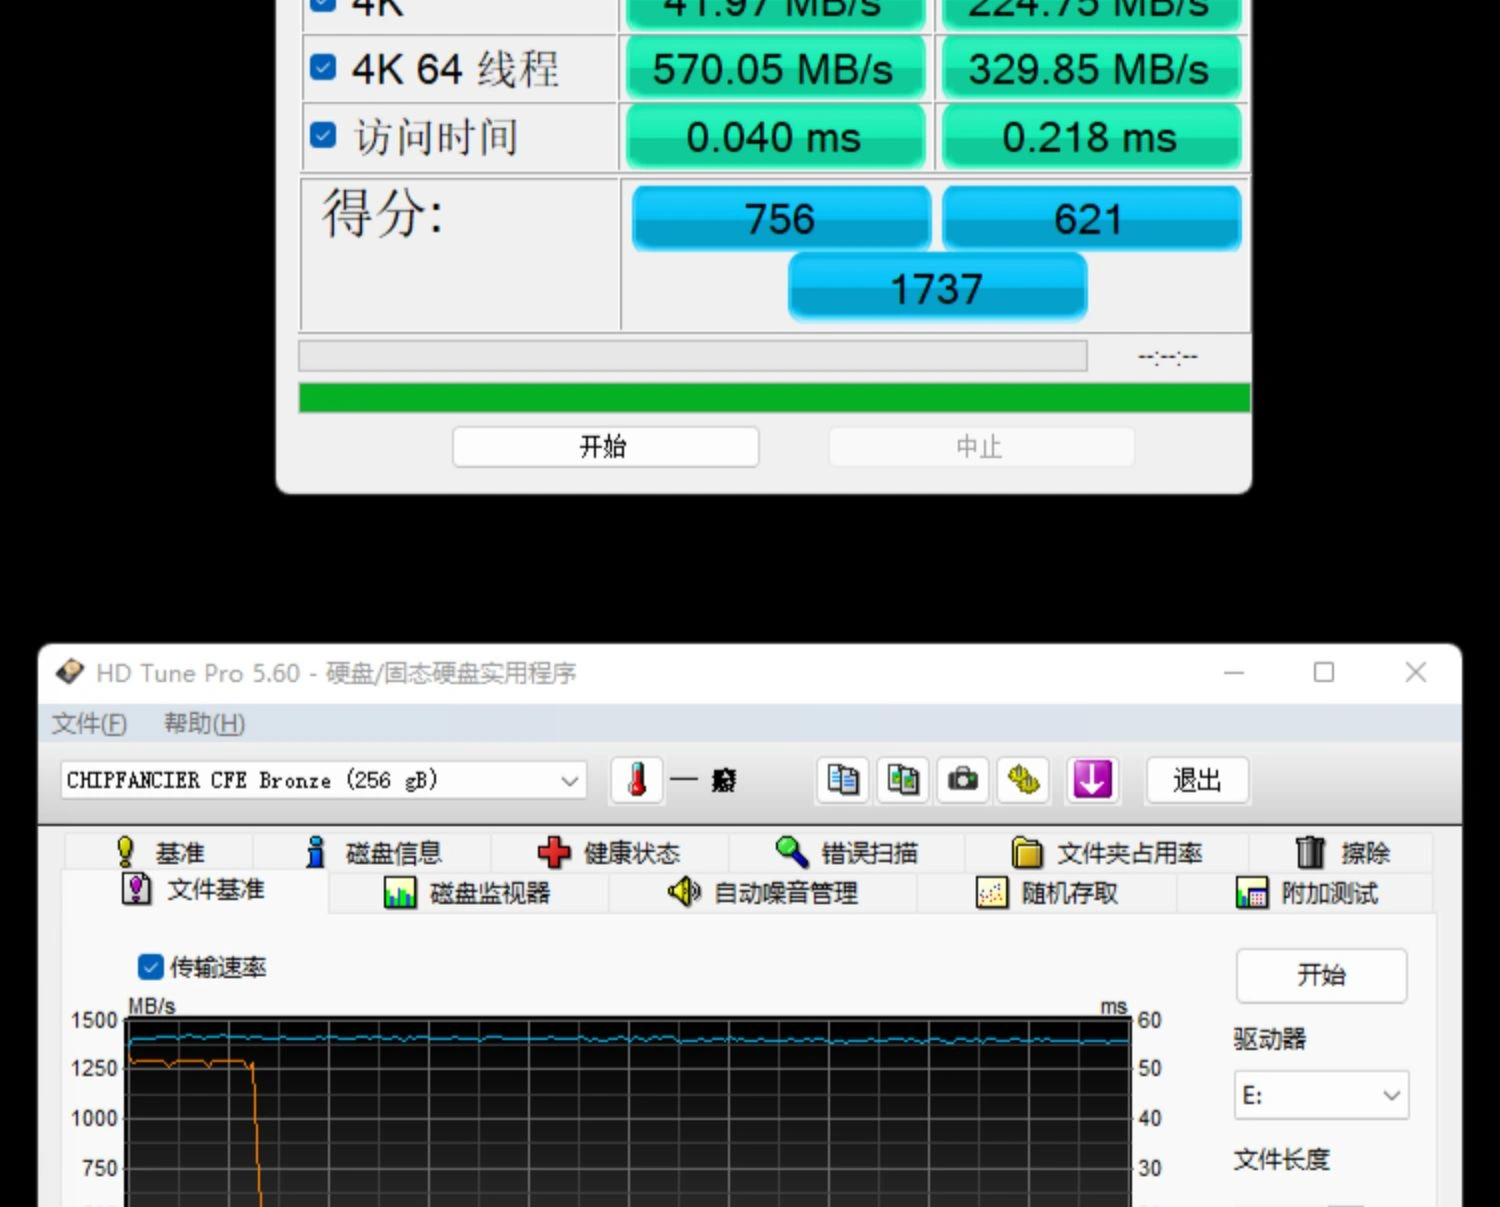Save screenshot using camera icon
This screenshot has width=1500, height=1207.
(x=963, y=780)
